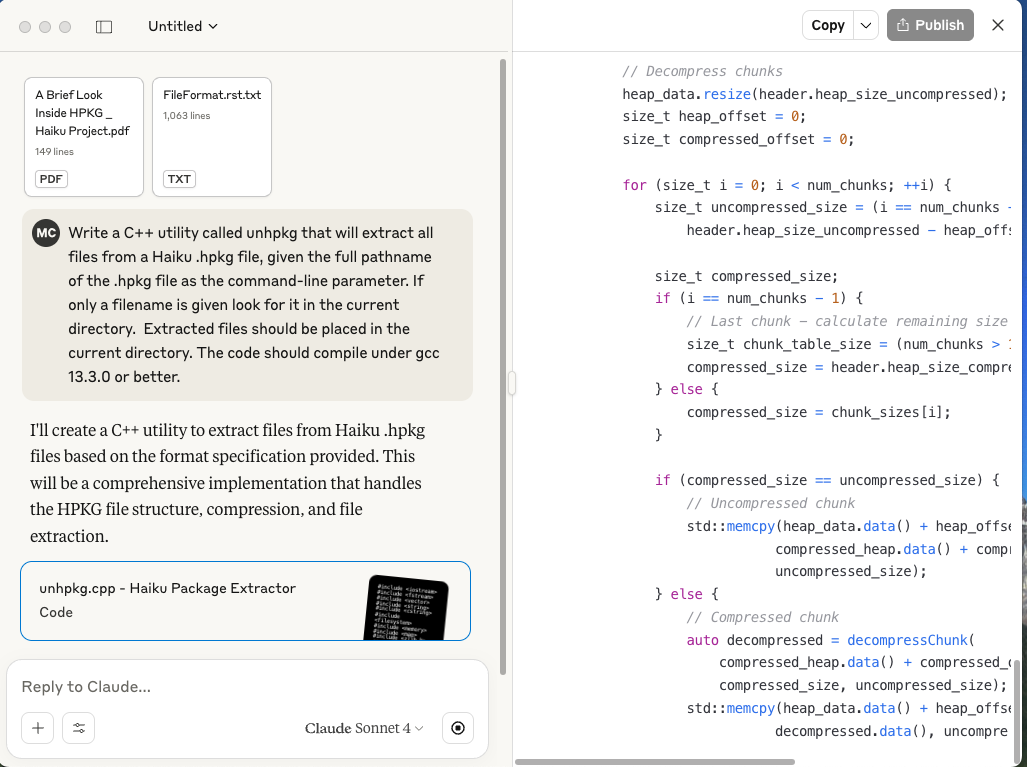Expand the Copy options chevron
This screenshot has width=1027, height=767.
tap(866, 26)
